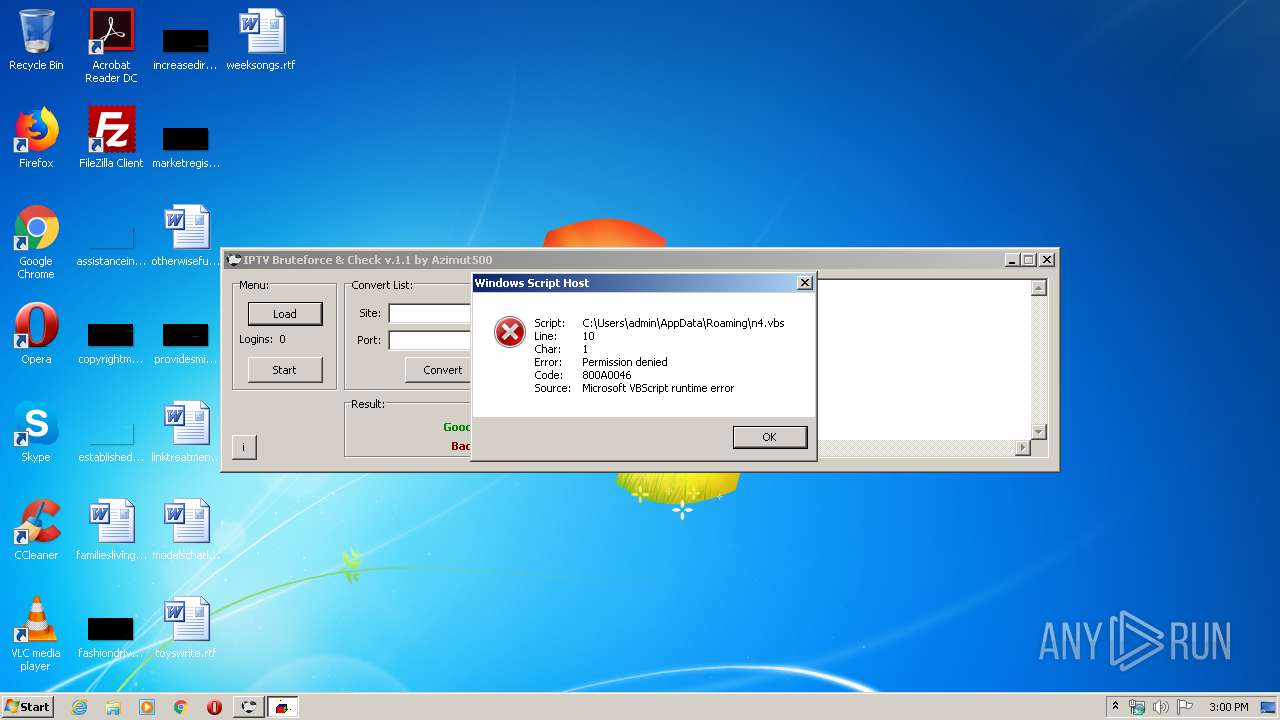Click the Start button in IPTV Bruteforce window
The width and height of the screenshot is (1280, 720).
coord(285,369)
